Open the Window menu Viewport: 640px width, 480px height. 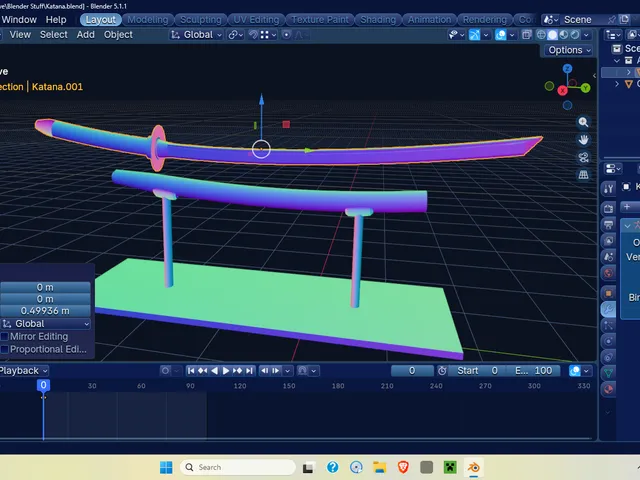(19, 20)
